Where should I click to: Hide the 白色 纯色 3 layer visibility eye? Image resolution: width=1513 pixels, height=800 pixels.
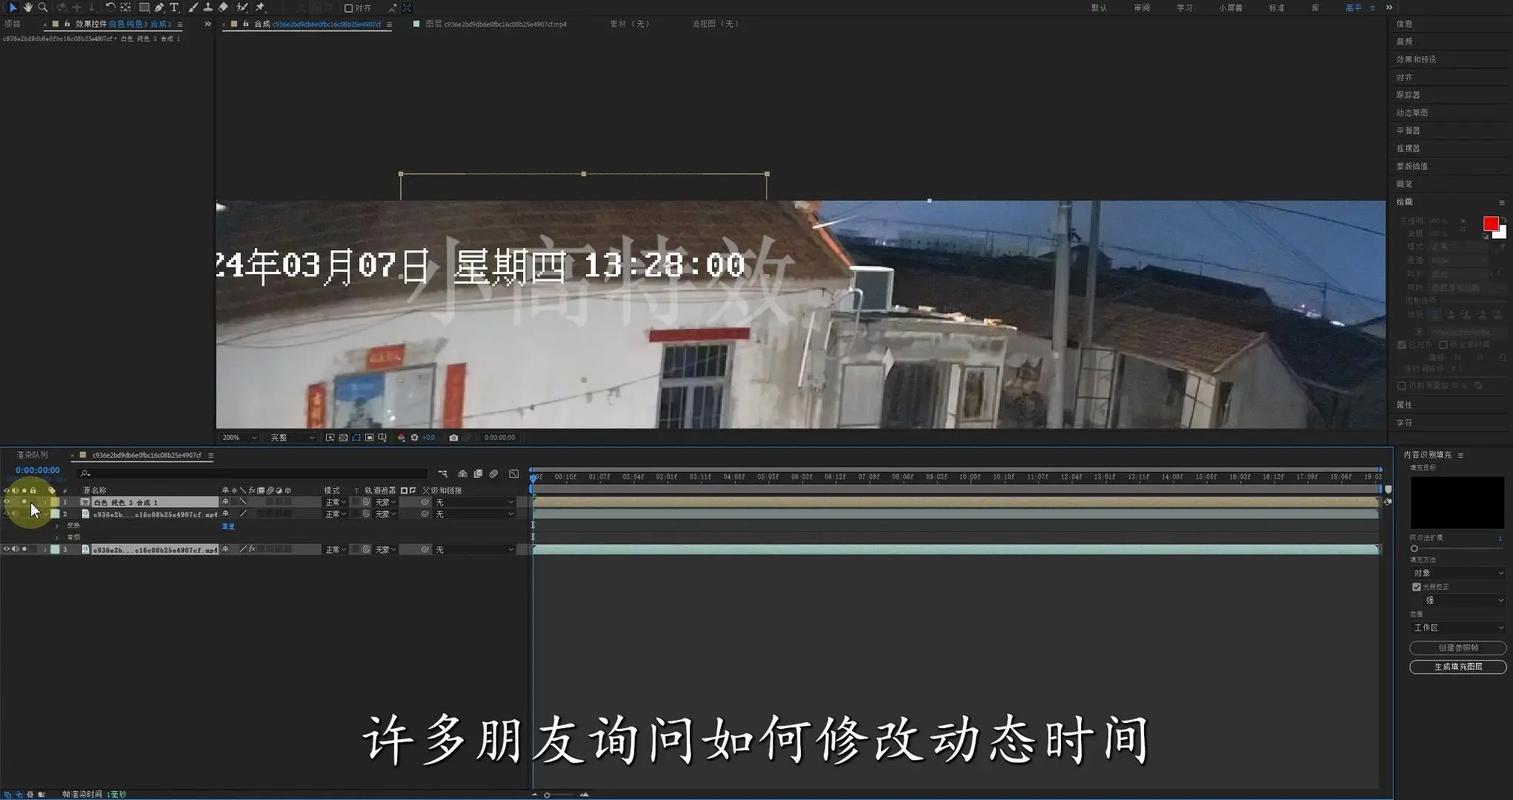(x=7, y=501)
